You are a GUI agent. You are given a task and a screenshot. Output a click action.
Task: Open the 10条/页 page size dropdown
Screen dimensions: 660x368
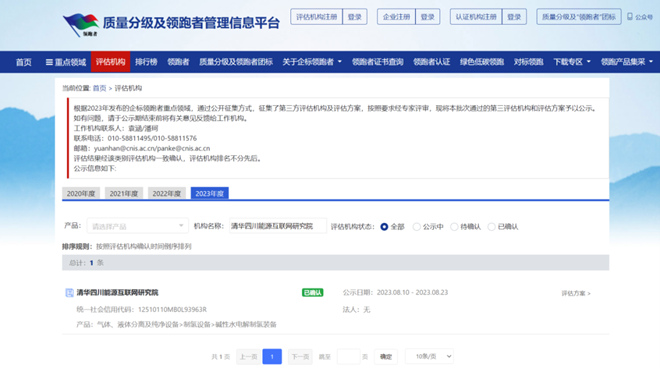coord(429,356)
